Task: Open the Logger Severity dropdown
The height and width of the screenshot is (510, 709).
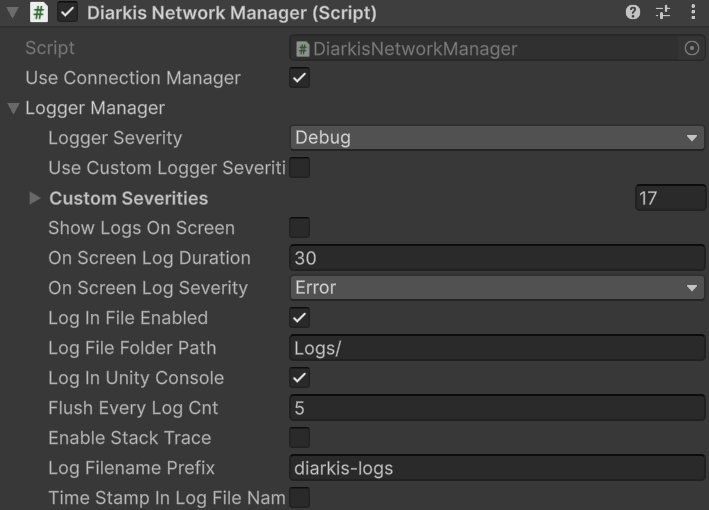Action: [x=497, y=138]
